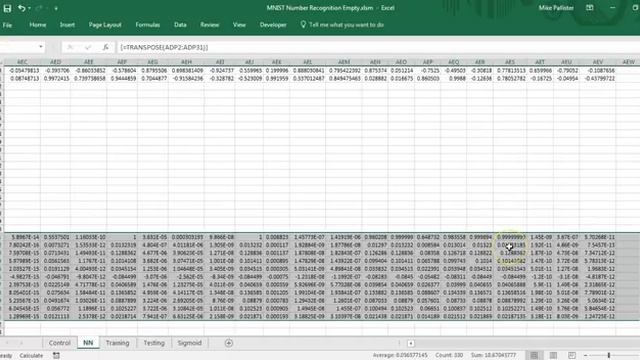Open the Undo history dropdown arrow
This screenshot has height=360, width=640.
(x=29, y=8)
